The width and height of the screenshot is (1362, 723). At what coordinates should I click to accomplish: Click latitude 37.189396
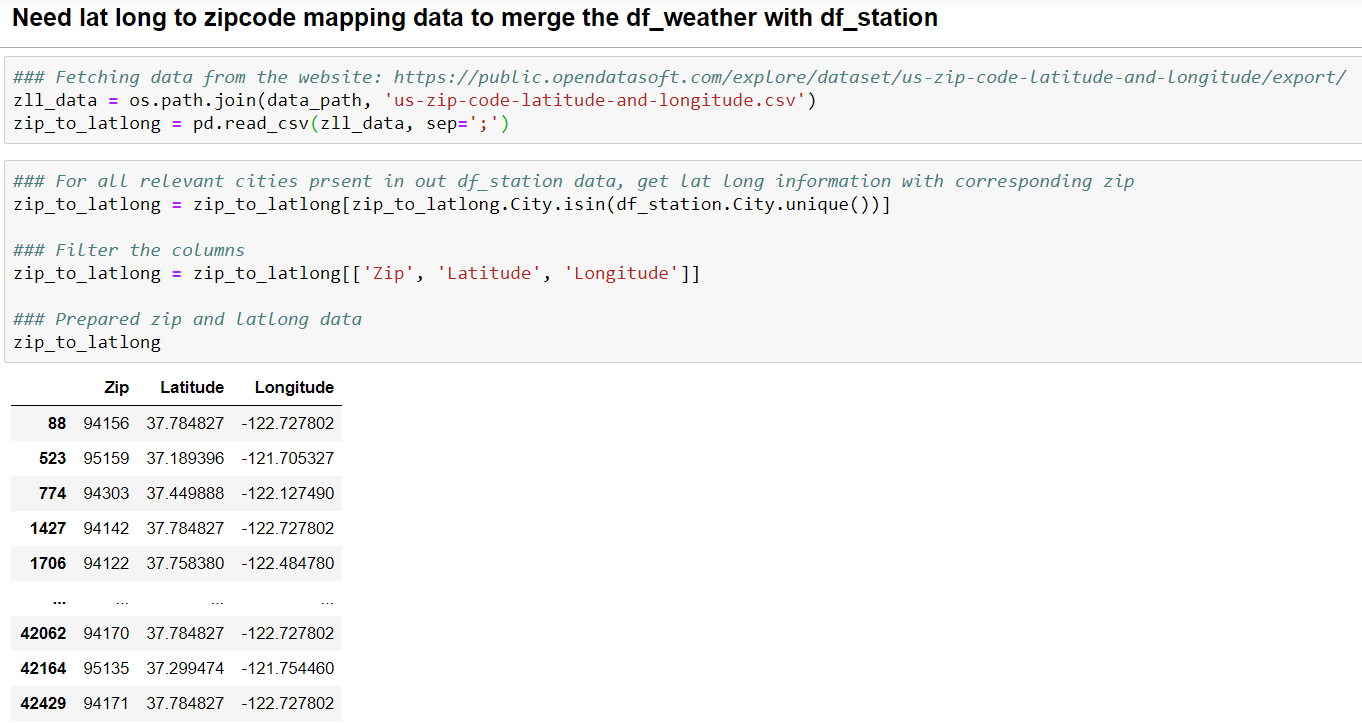tap(185, 458)
